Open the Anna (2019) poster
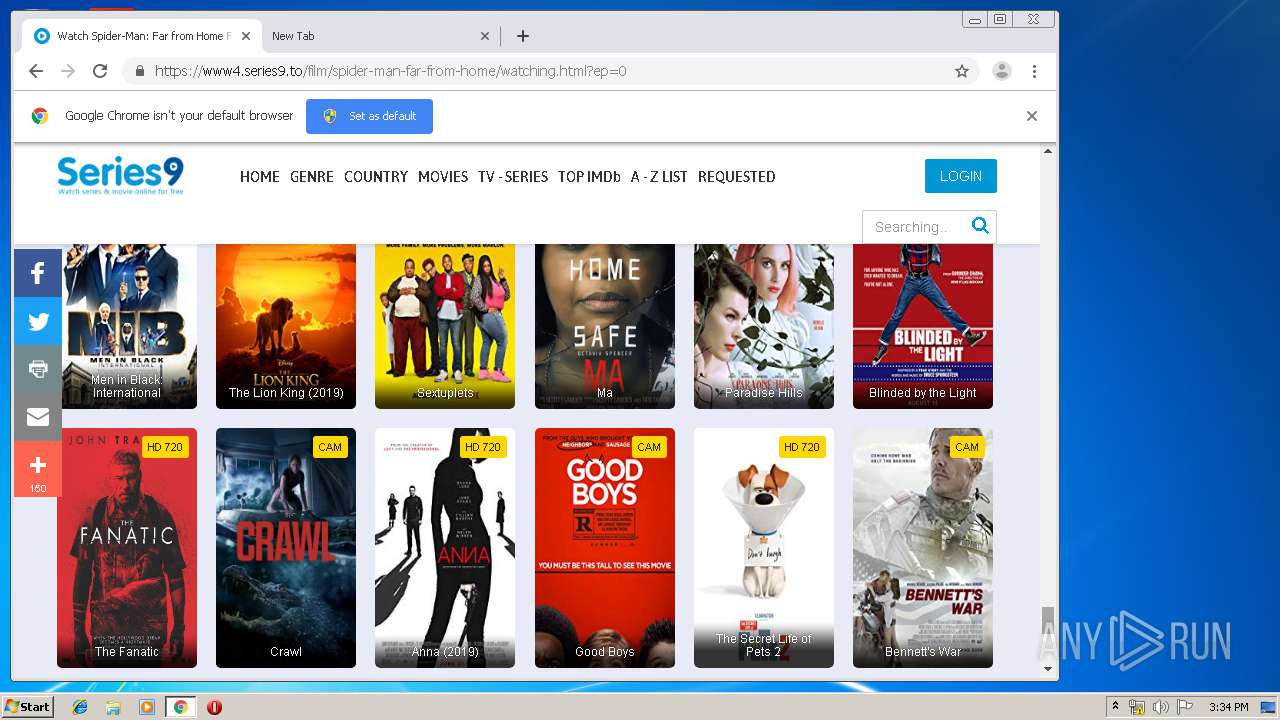Image resolution: width=1280 pixels, height=720 pixels. click(445, 548)
